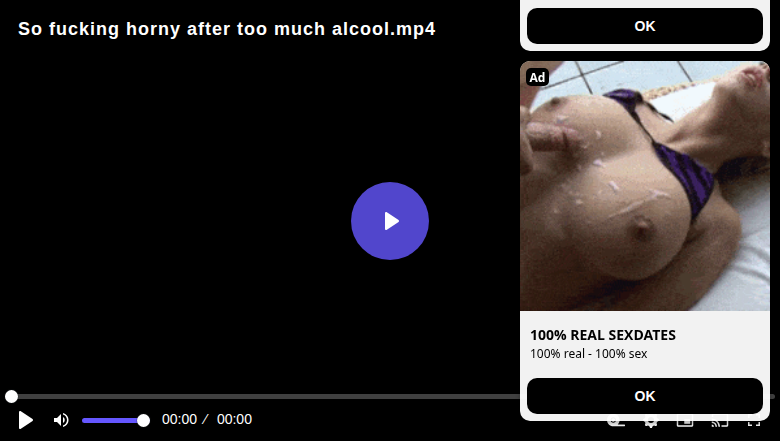Viewport: 780px width, 441px height.
Task: Click the cast to device icon
Action: coord(720,423)
